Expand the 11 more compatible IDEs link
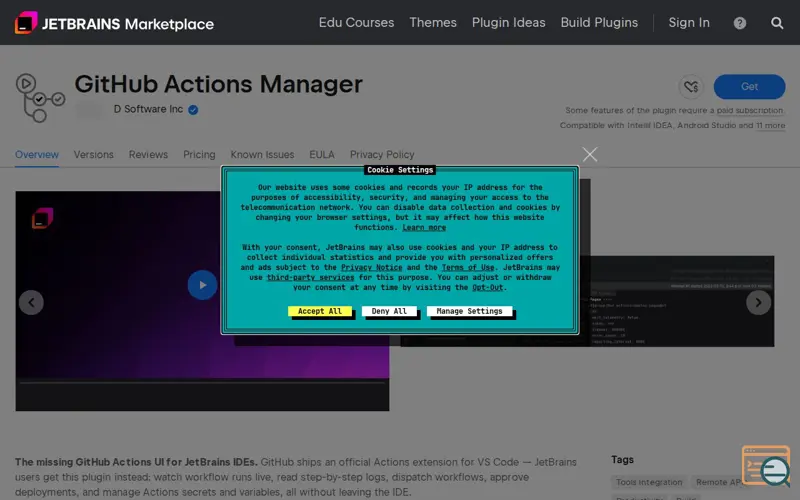 770,126
